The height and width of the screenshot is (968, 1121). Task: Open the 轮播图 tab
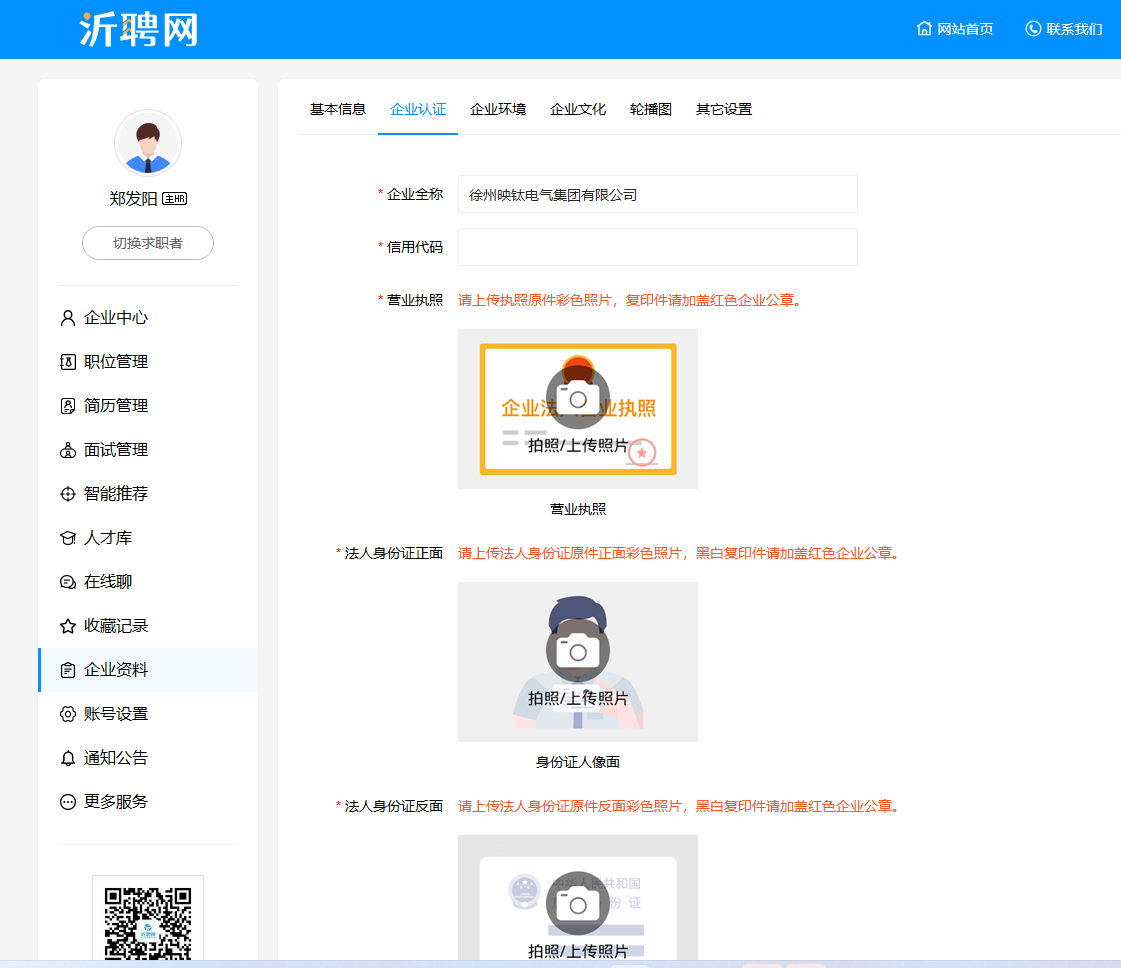pos(651,109)
